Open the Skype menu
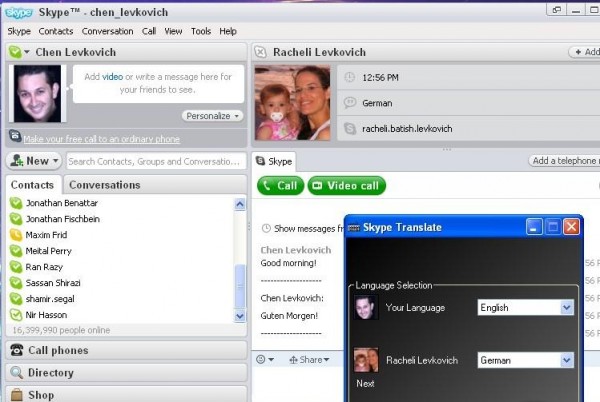 (19, 31)
